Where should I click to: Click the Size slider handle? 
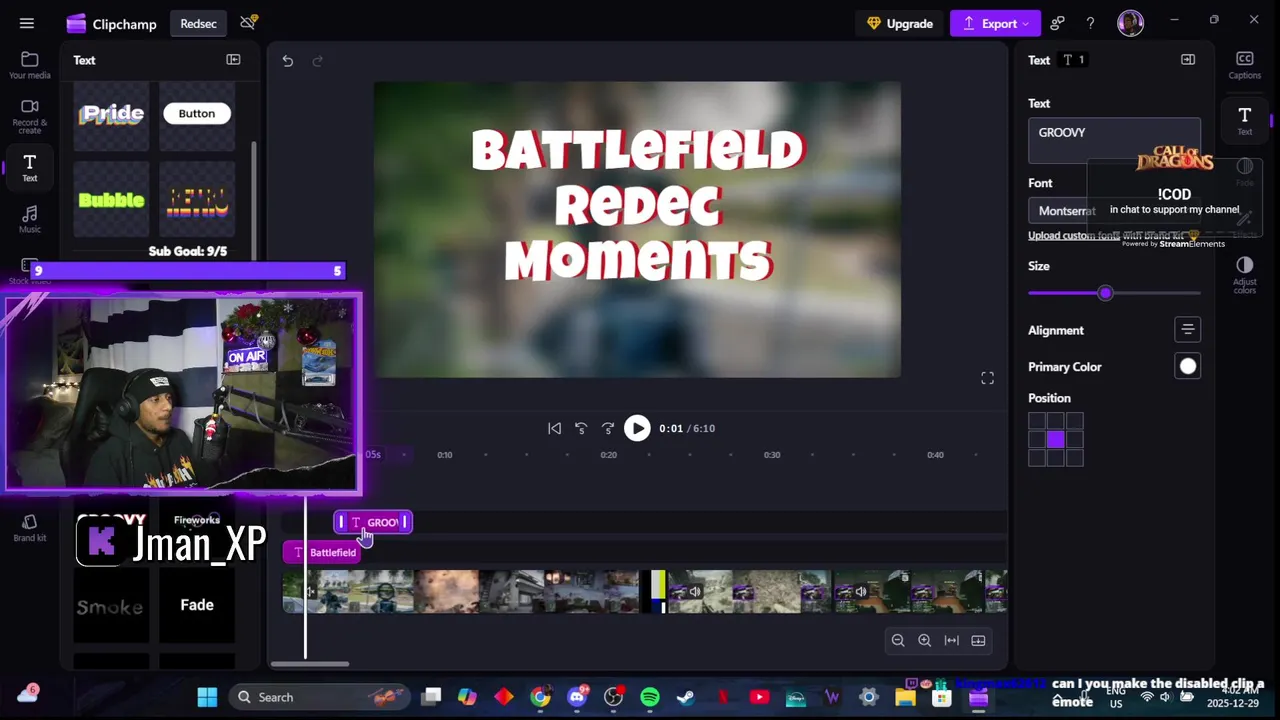click(x=1105, y=293)
